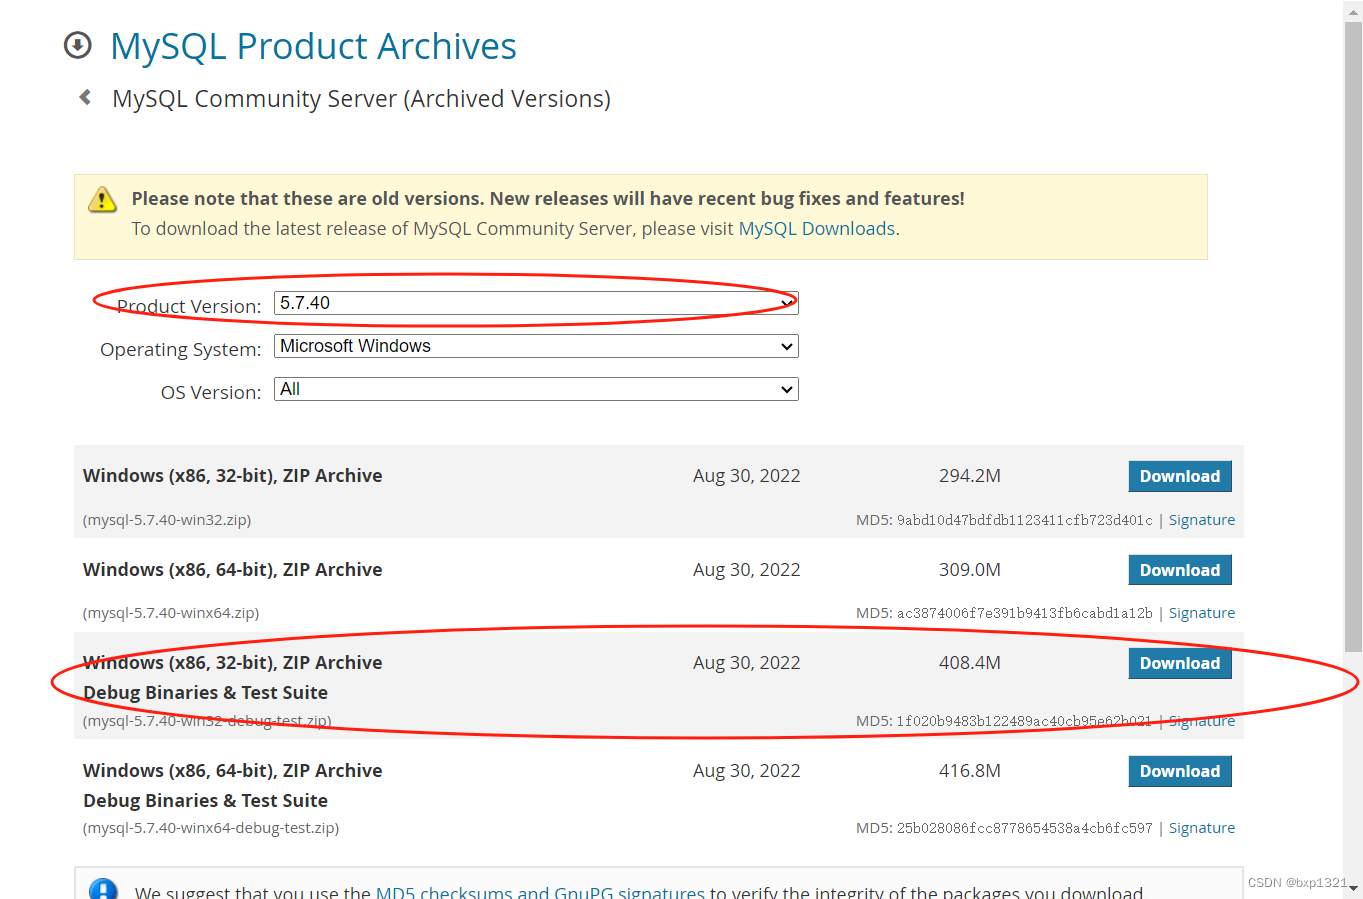Open Signature link for mysql-5.7.40-win32.zip
This screenshot has width=1363, height=899.
click(1202, 520)
